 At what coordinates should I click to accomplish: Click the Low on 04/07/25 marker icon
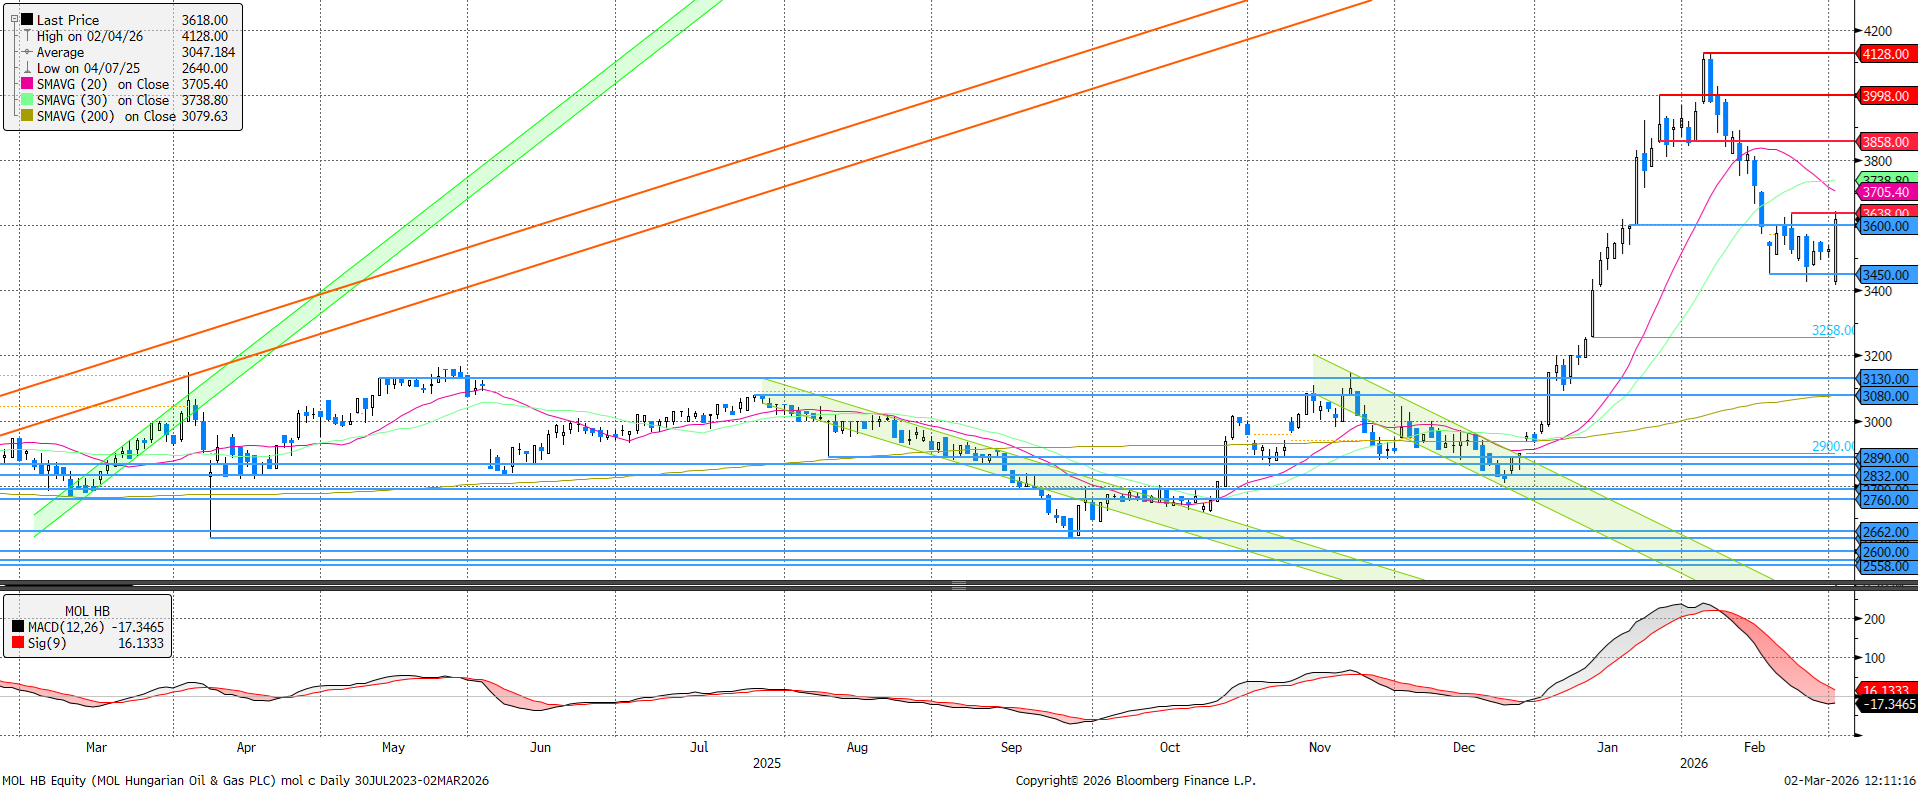[27, 68]
